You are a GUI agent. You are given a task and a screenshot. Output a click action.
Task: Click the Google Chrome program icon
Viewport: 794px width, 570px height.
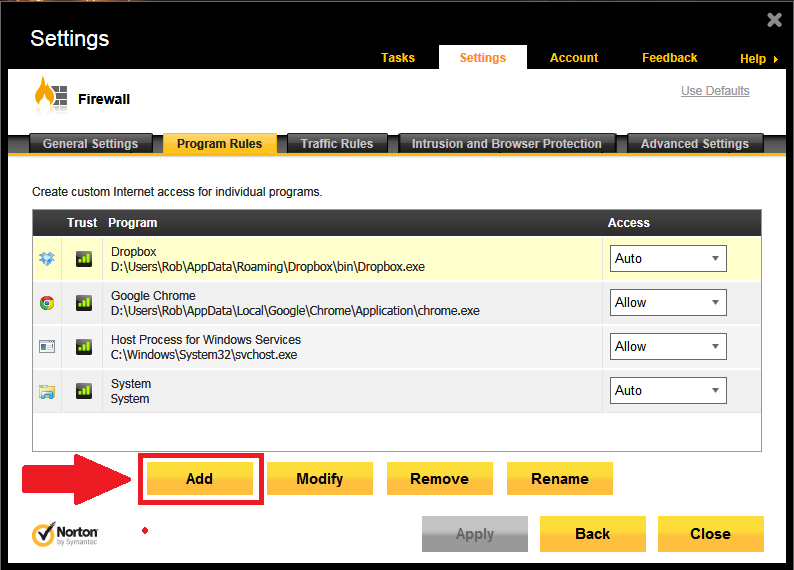(47, 303)
